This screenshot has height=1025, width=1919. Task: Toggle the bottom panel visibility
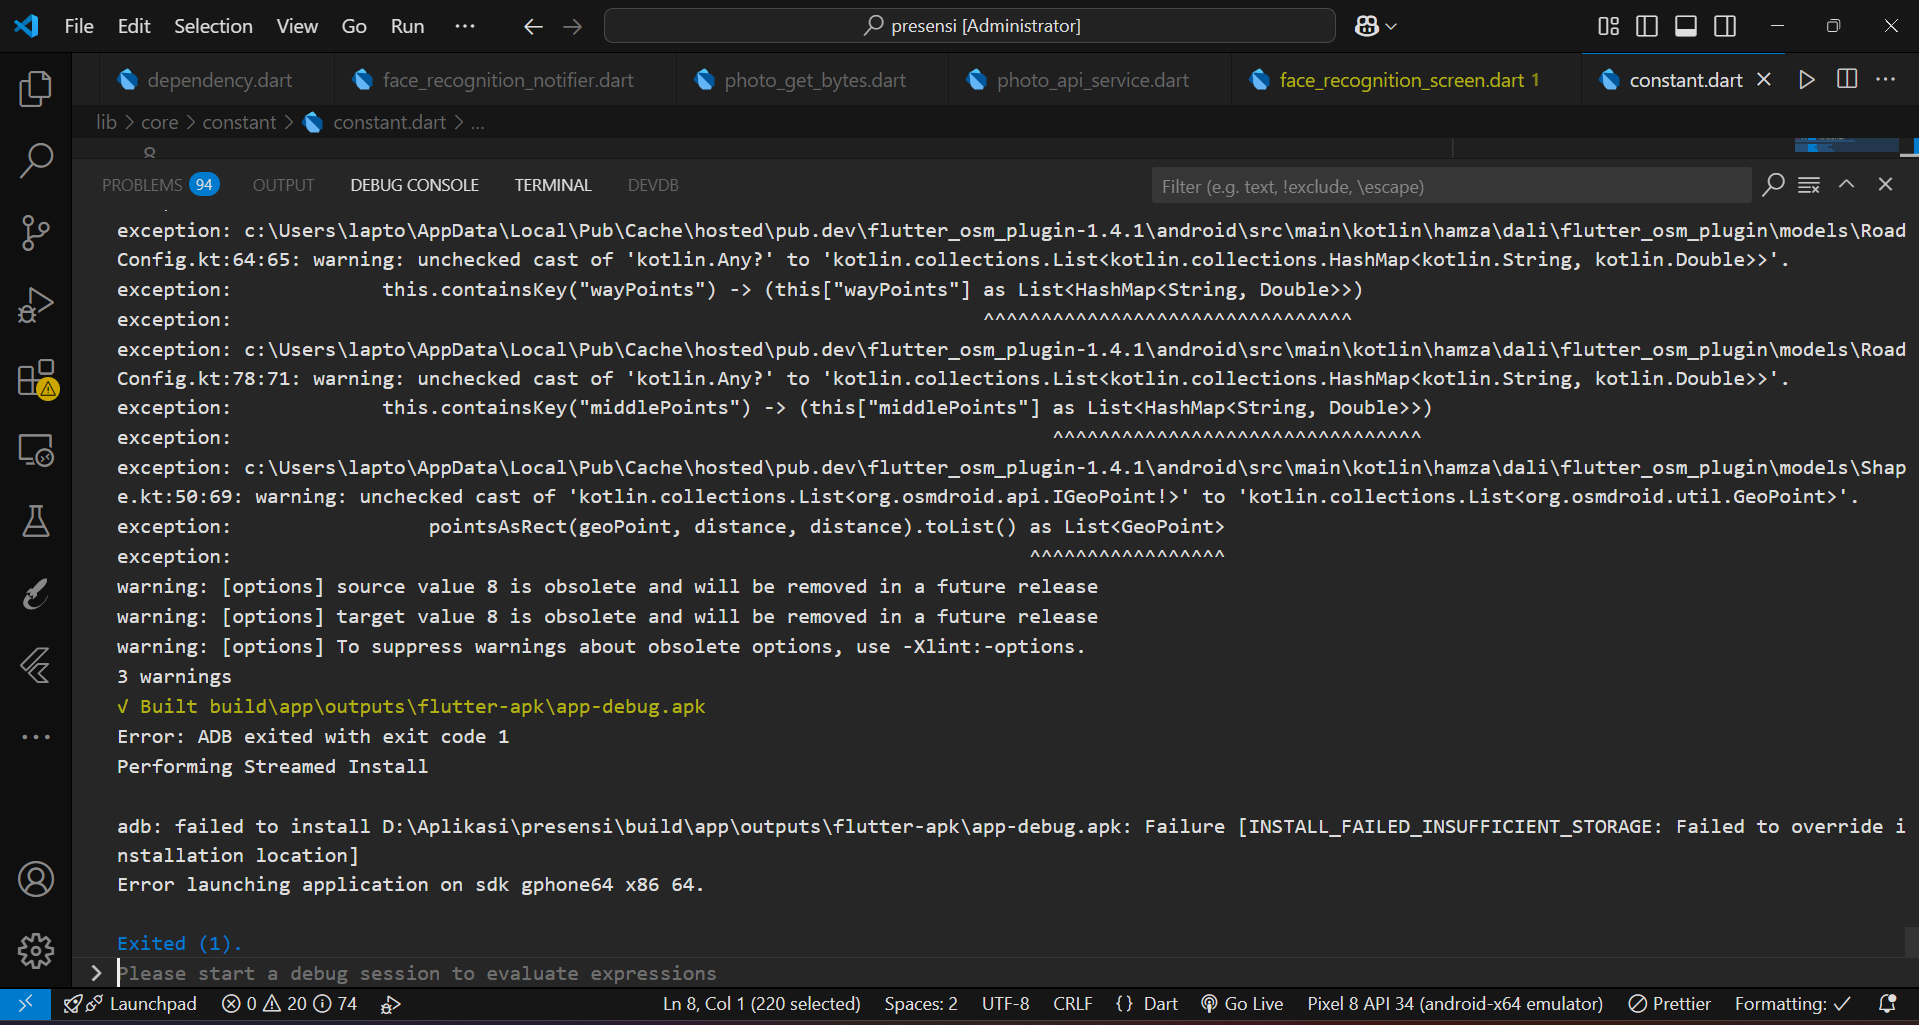point(1685,26)
